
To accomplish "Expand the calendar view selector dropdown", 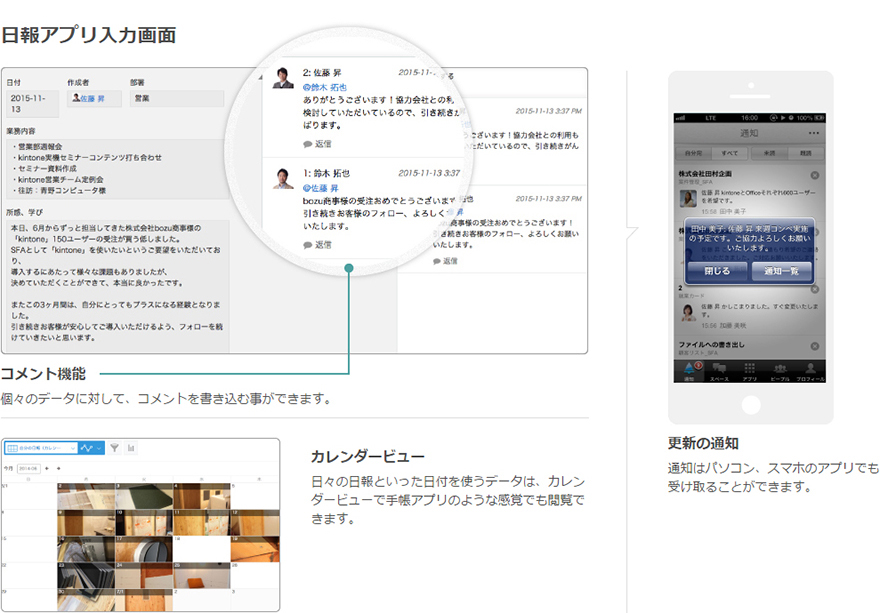I will pyautogui.click(x=41, y=448).
